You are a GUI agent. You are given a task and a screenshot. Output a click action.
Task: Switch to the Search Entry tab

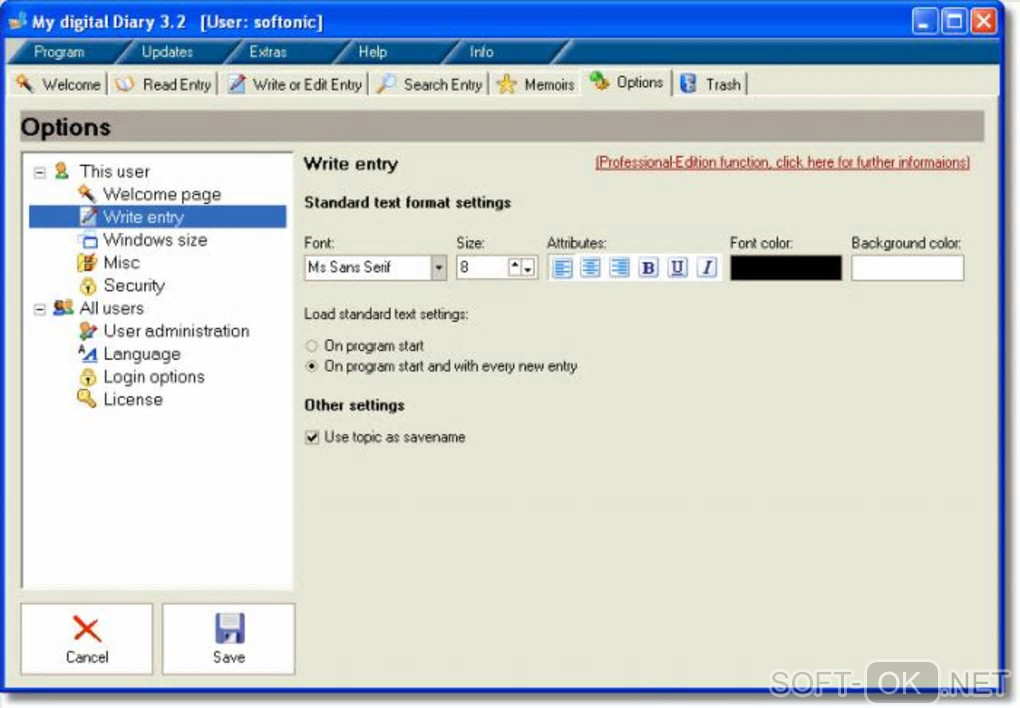pos(429,85)
